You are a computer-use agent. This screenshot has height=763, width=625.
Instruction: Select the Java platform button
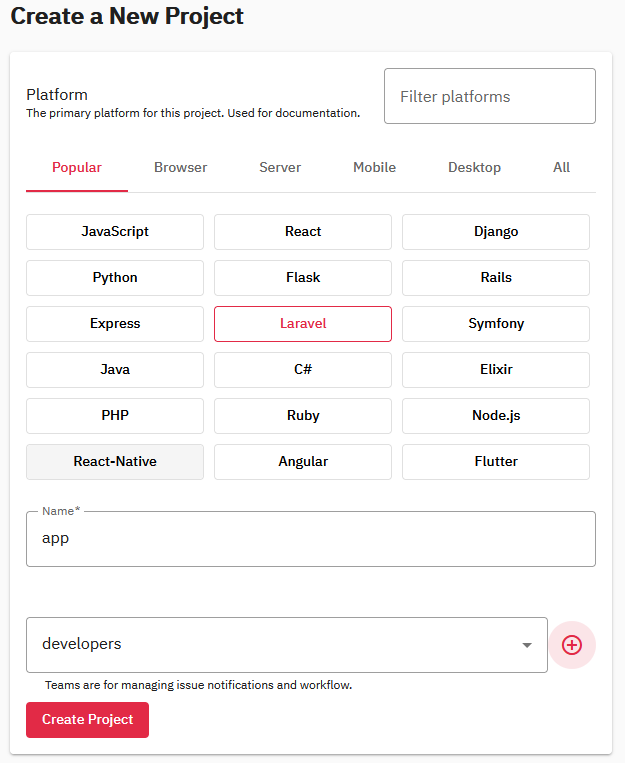[x=115, y=370]
